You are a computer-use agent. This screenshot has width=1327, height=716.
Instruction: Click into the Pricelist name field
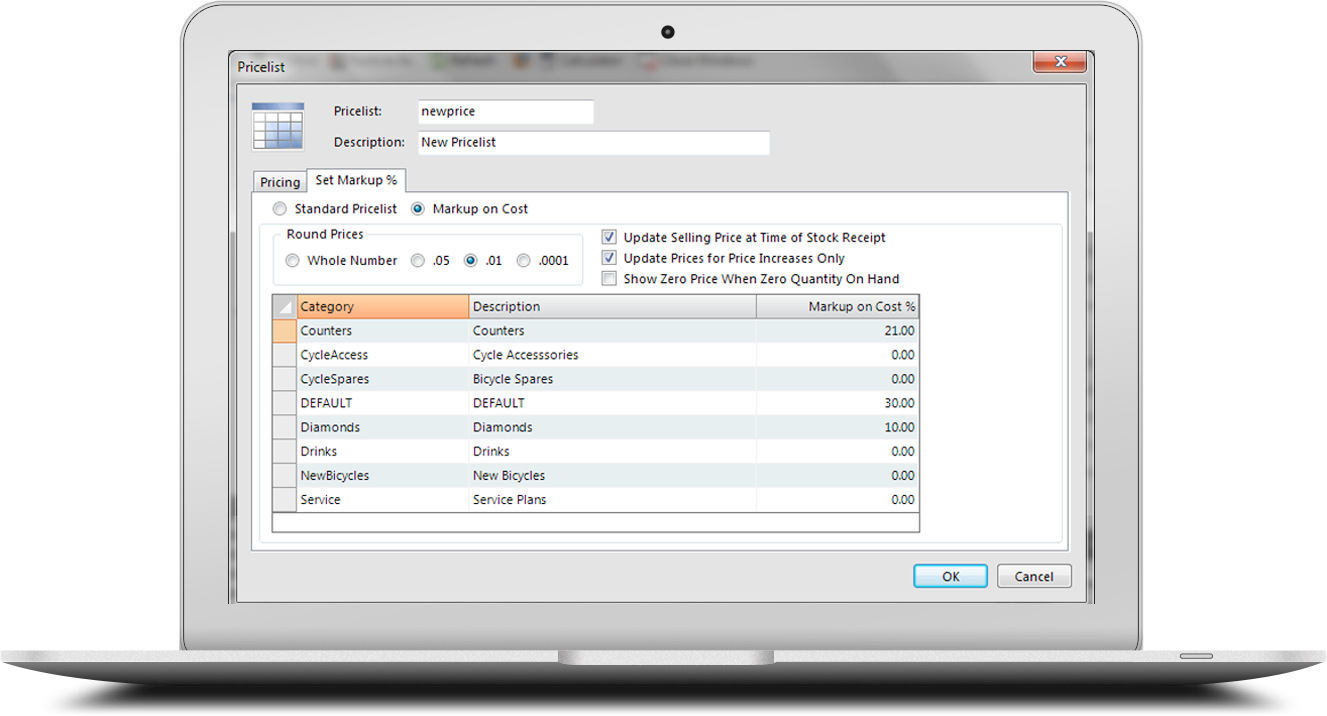(504, 112)
